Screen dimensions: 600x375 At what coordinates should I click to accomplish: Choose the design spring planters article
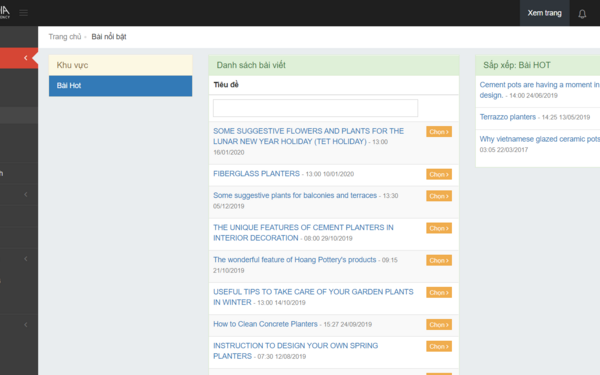tap(439, 346)
